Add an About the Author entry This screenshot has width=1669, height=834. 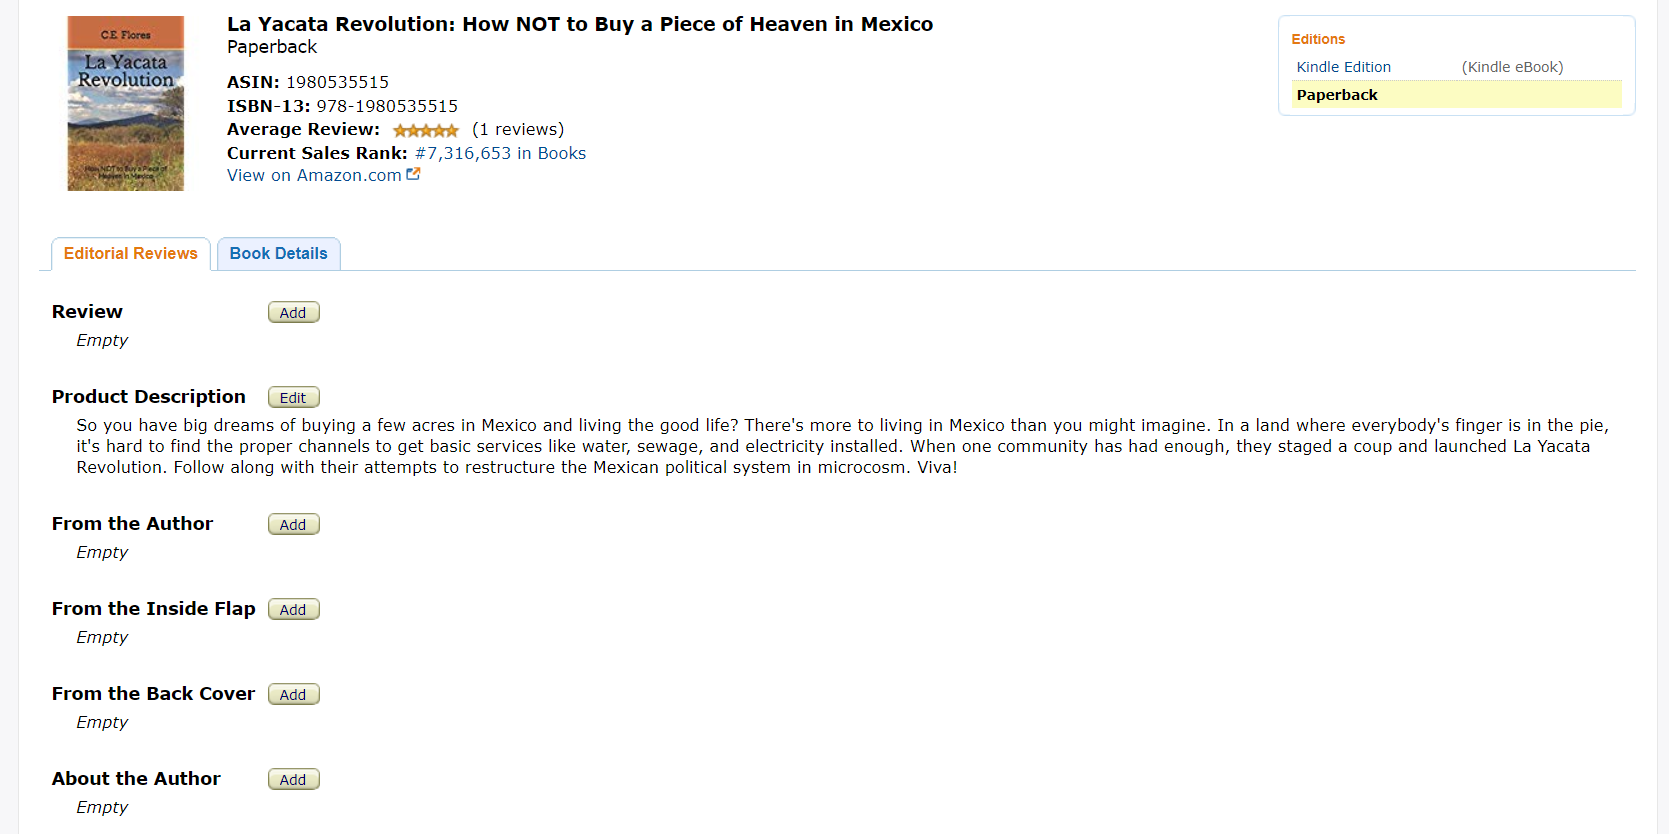[x=293, y=779]
